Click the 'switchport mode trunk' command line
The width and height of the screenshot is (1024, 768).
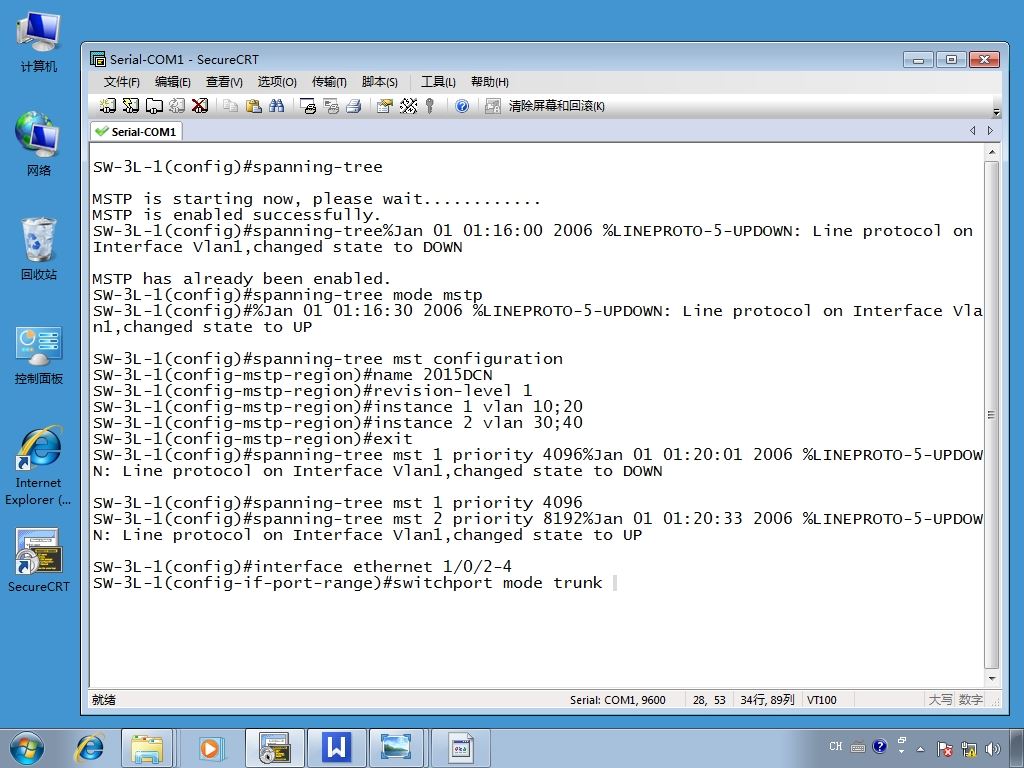point(347,583)
